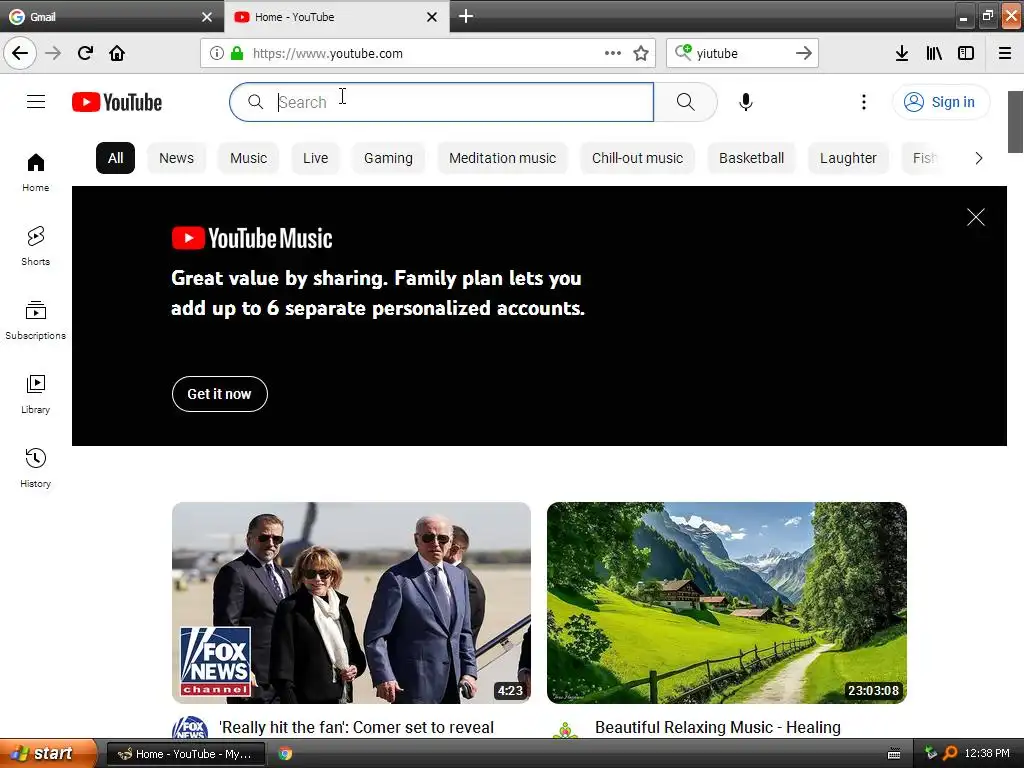Open page actions three-dot menu in address bar
1024x768 pixels.
(613, 53)
